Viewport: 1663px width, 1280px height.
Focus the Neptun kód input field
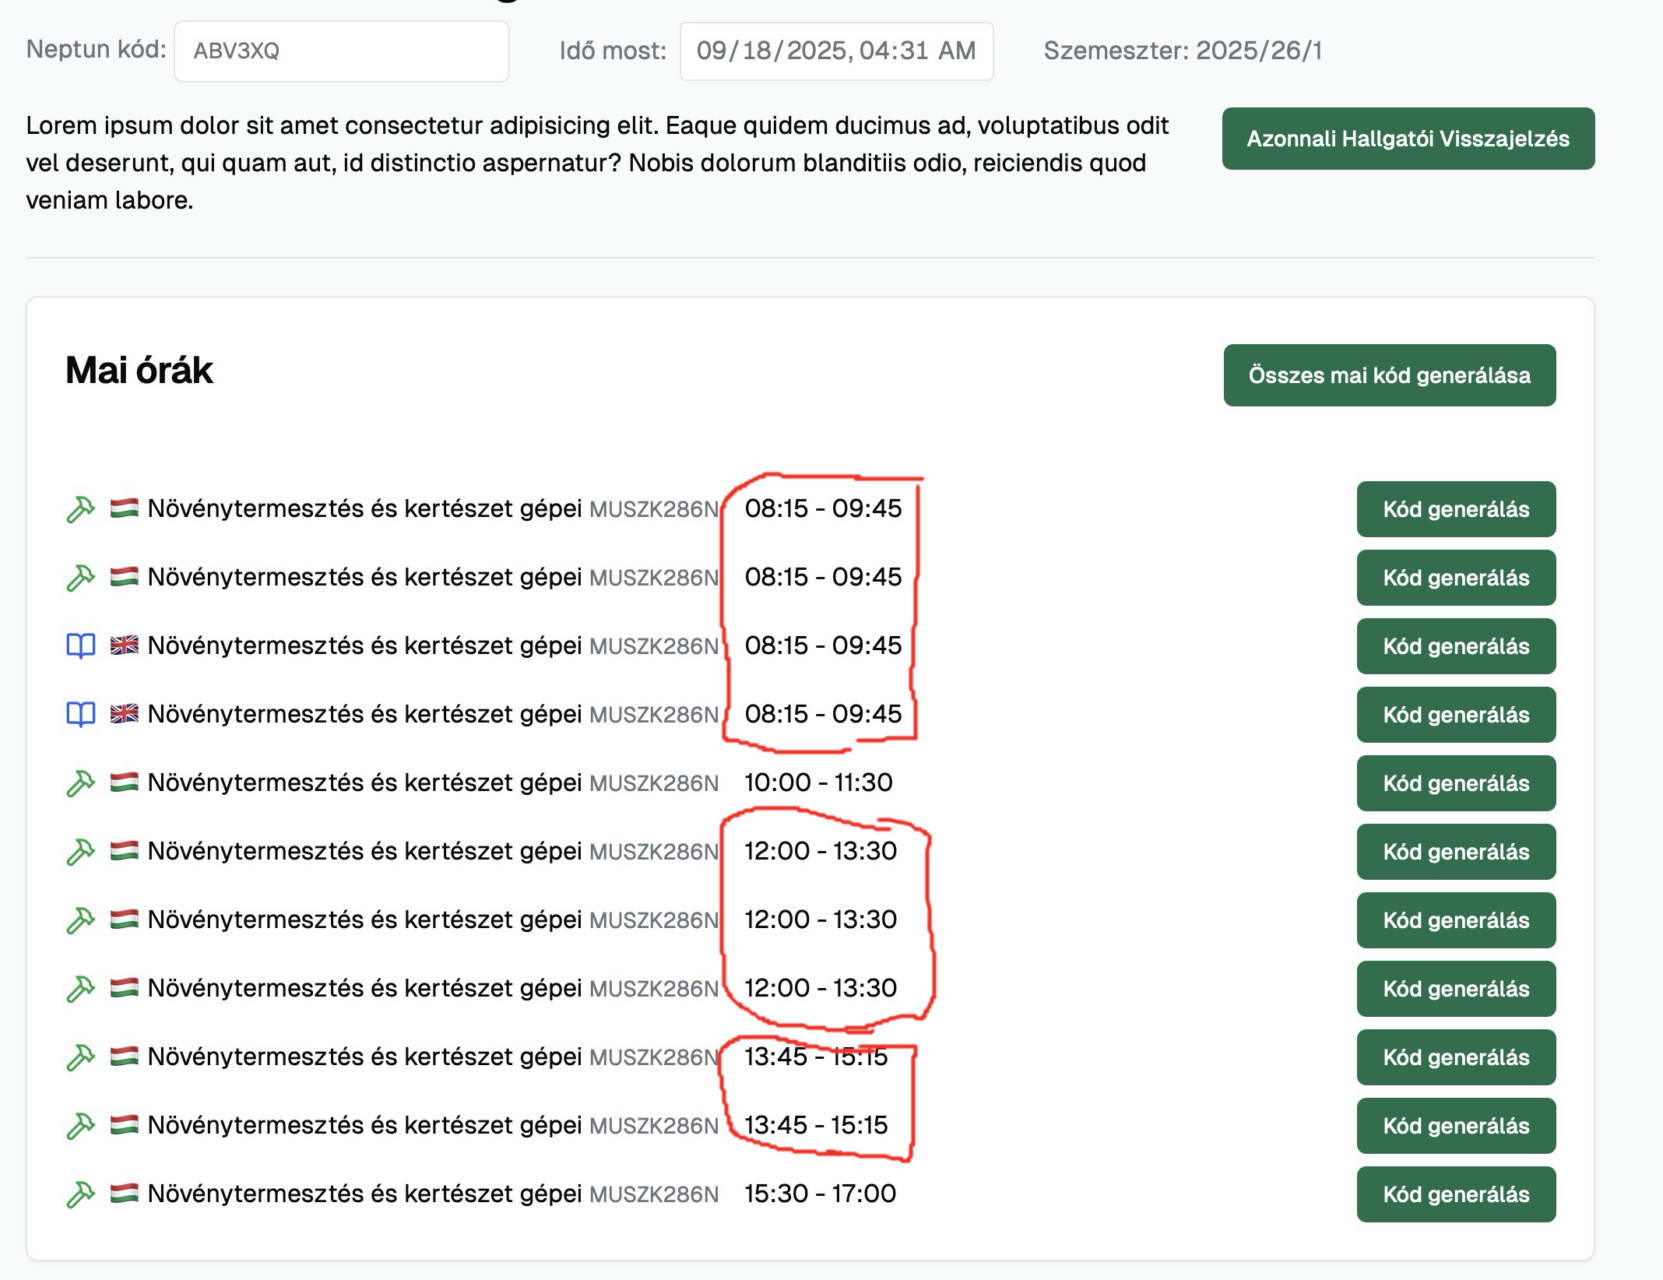pyautogui.click(x=341, y=51)
